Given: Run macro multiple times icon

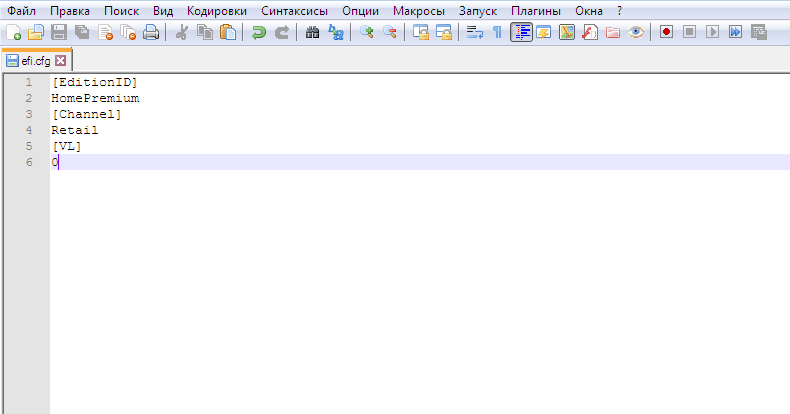Looking at the screenshot, I should pos(736,33).
